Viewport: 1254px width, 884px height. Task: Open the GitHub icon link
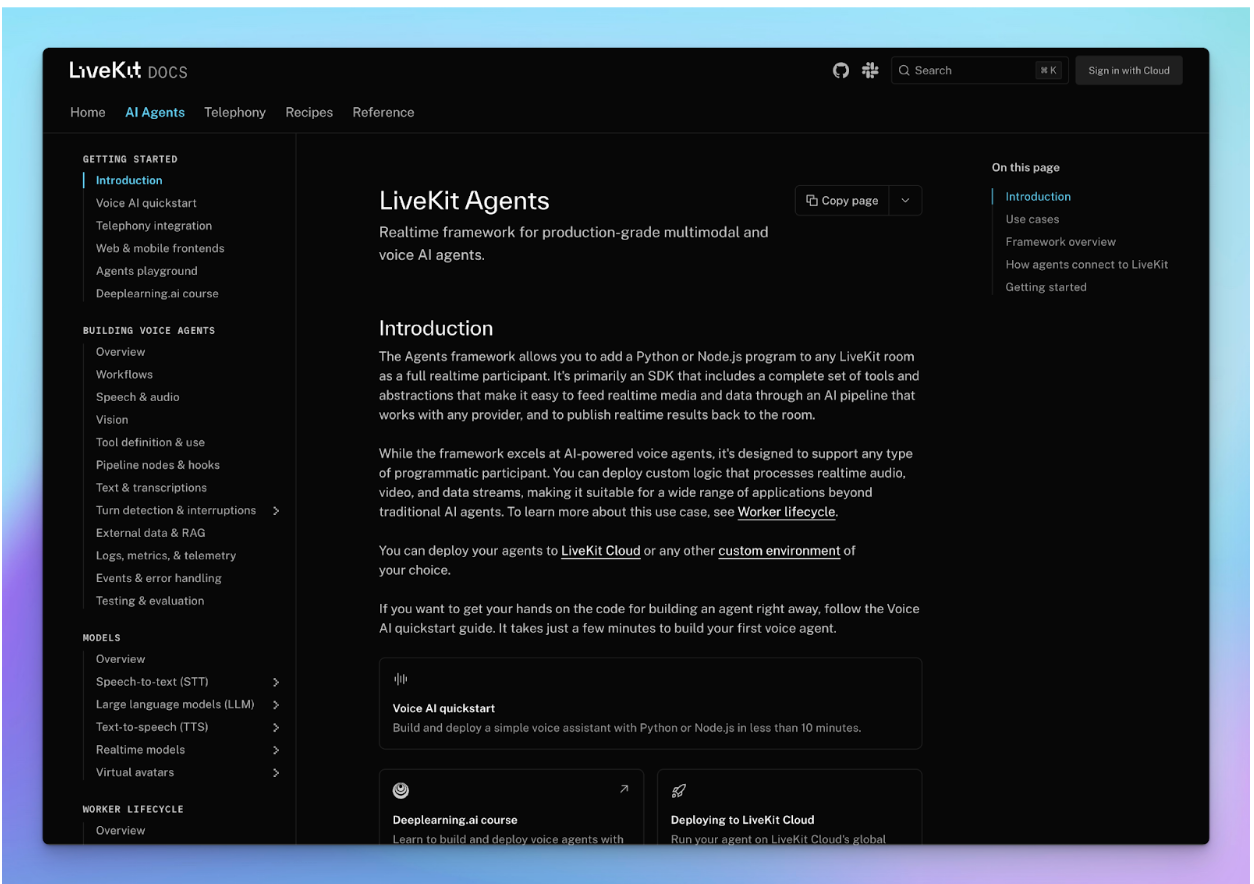pyautogui.click(x=841, y=70)
